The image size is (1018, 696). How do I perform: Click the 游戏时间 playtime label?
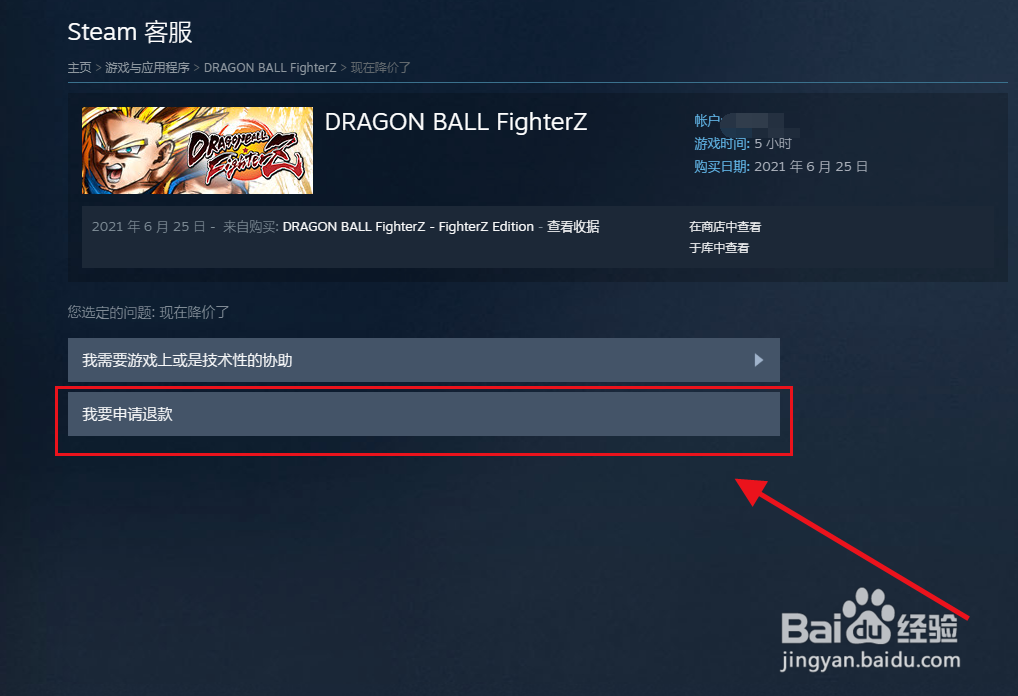pos(721,143)
